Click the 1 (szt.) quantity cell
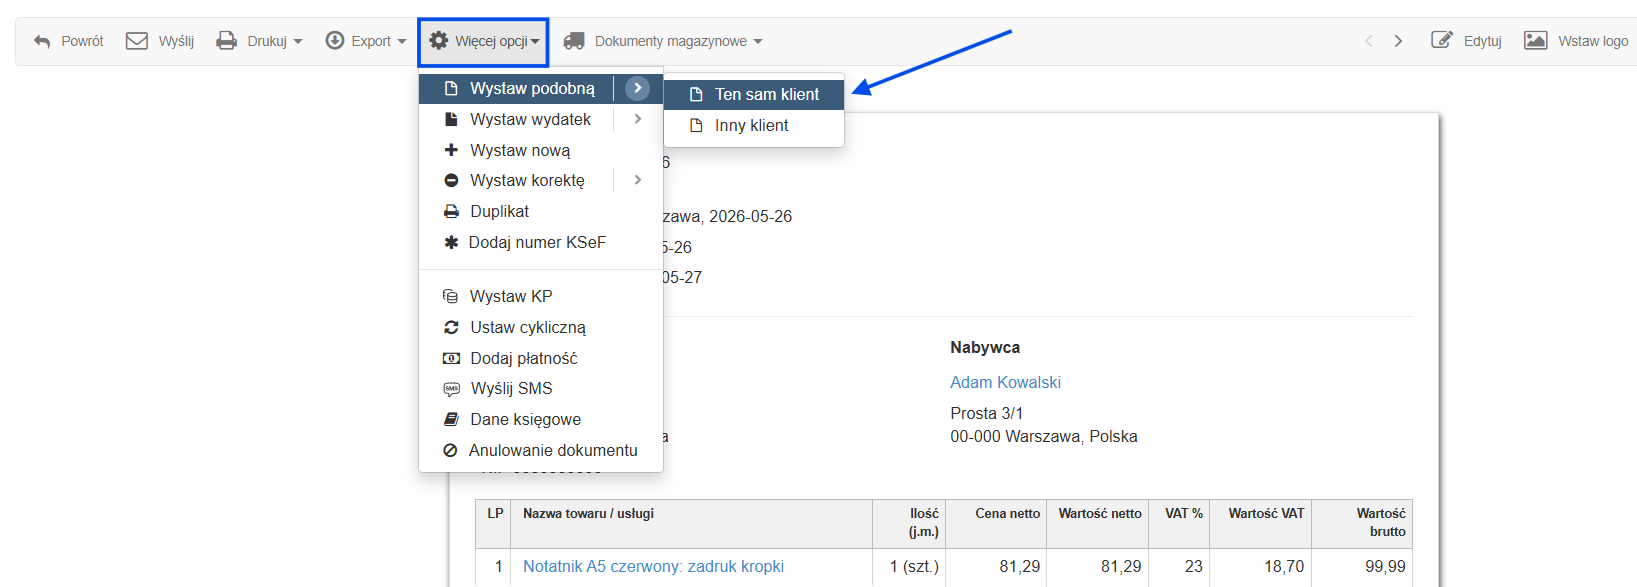1637x587 pixels. click(914, 566)
